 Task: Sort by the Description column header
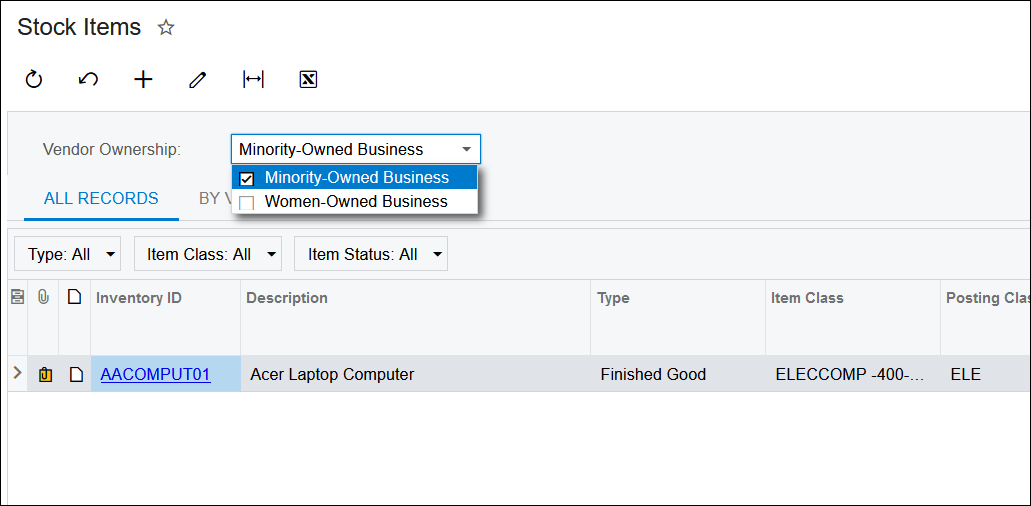287,298
